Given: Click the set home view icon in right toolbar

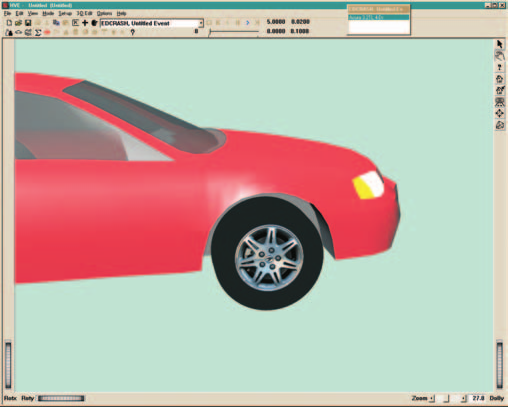Looking at the screenshot, I should coord(499,90).
